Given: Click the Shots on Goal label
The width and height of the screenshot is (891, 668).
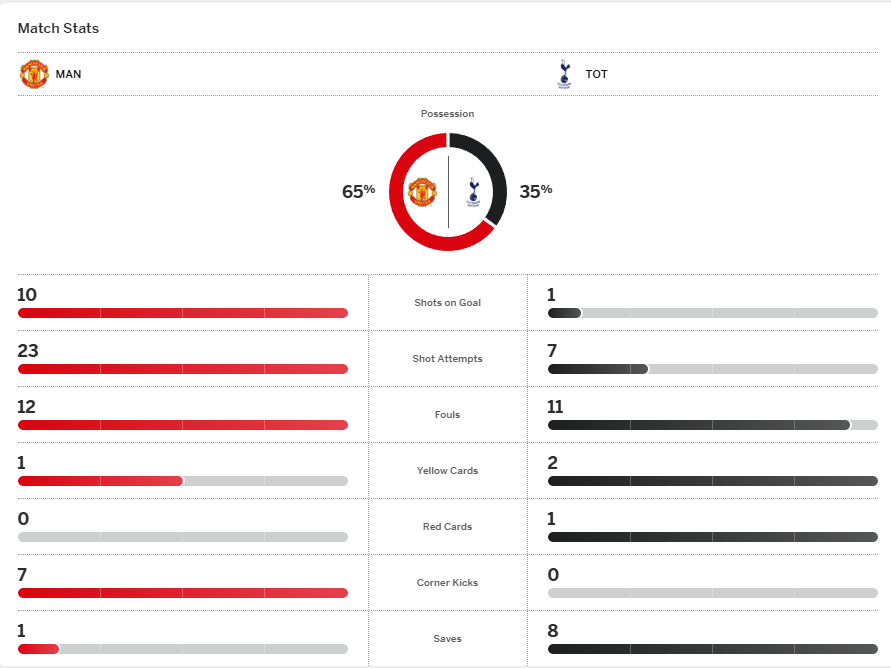Looking at the screenshot, I should coord(447,303).
